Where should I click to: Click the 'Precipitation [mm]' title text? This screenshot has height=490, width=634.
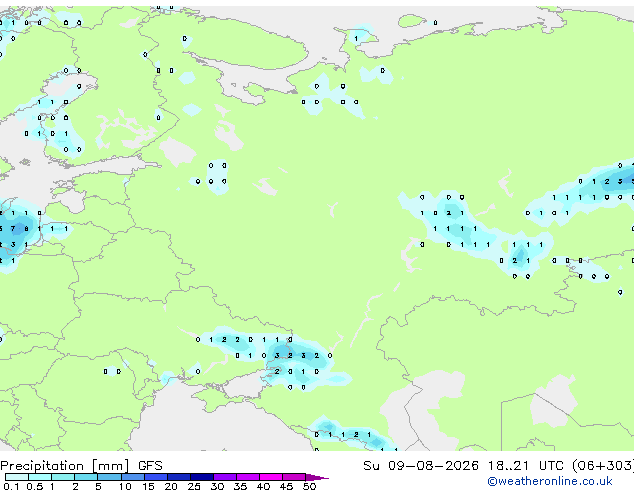65,466
